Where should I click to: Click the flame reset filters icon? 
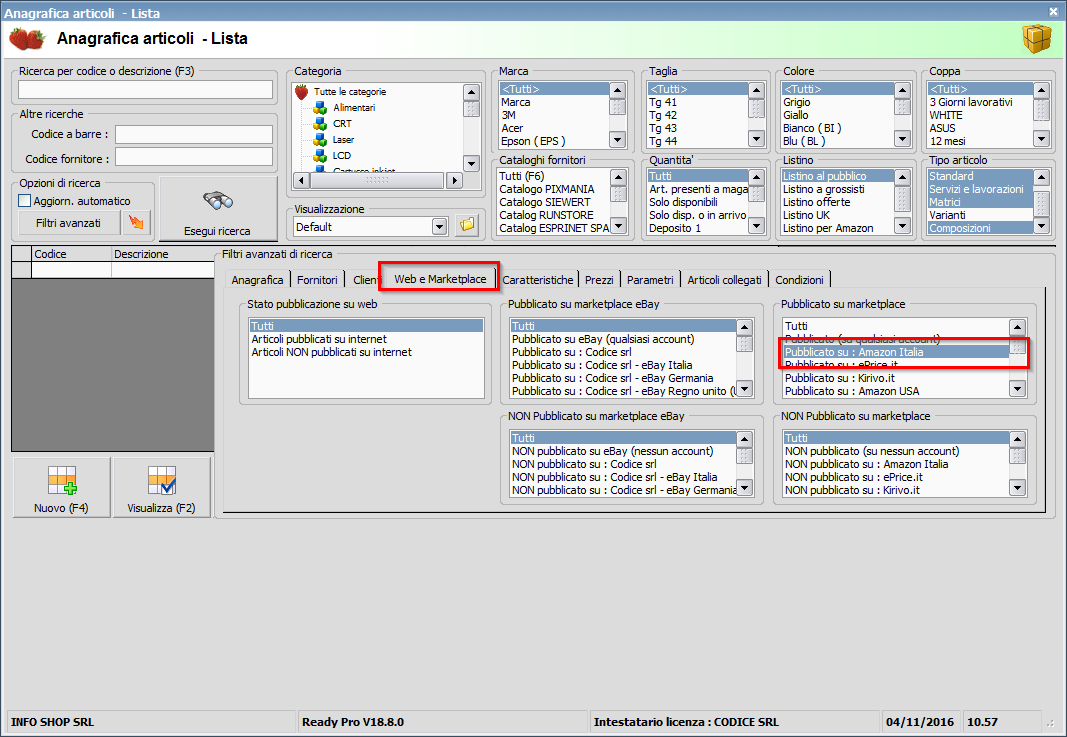(x=137, y=223)
